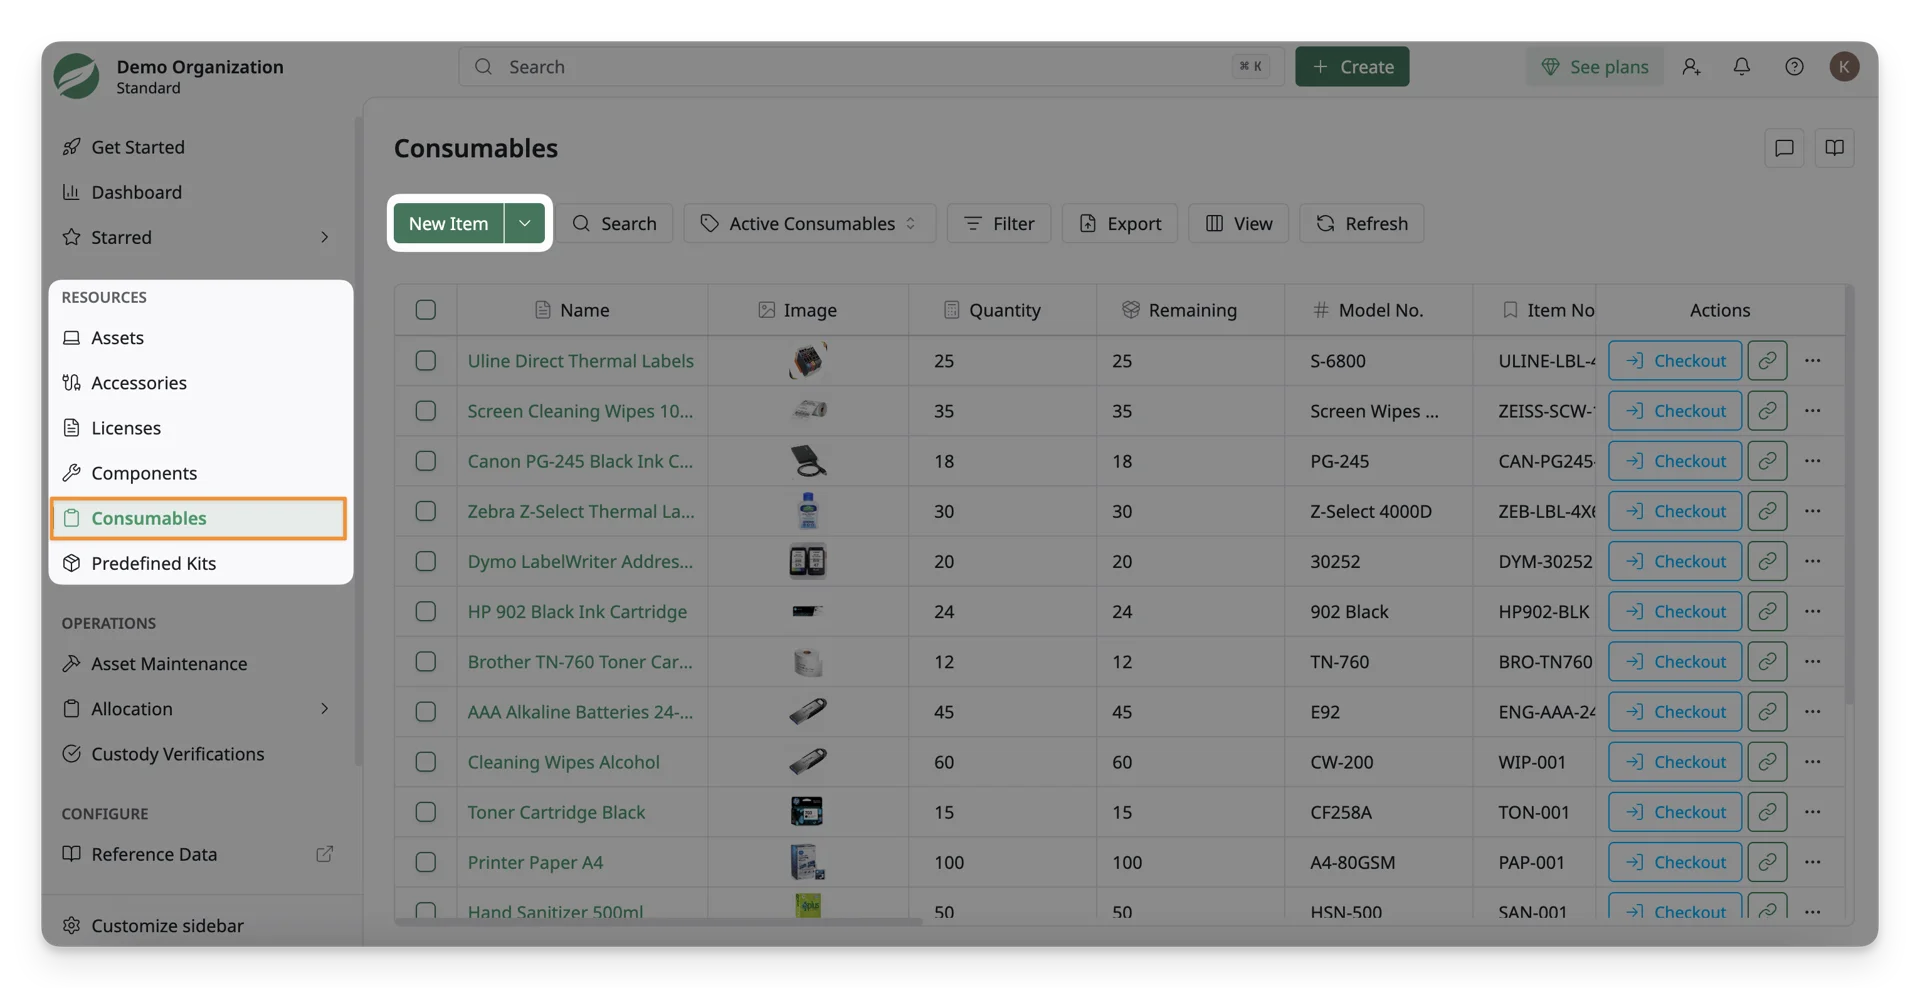Open the documentation book icon
The width and height of the screenshot is (1920, 988).
point(1834,148)
